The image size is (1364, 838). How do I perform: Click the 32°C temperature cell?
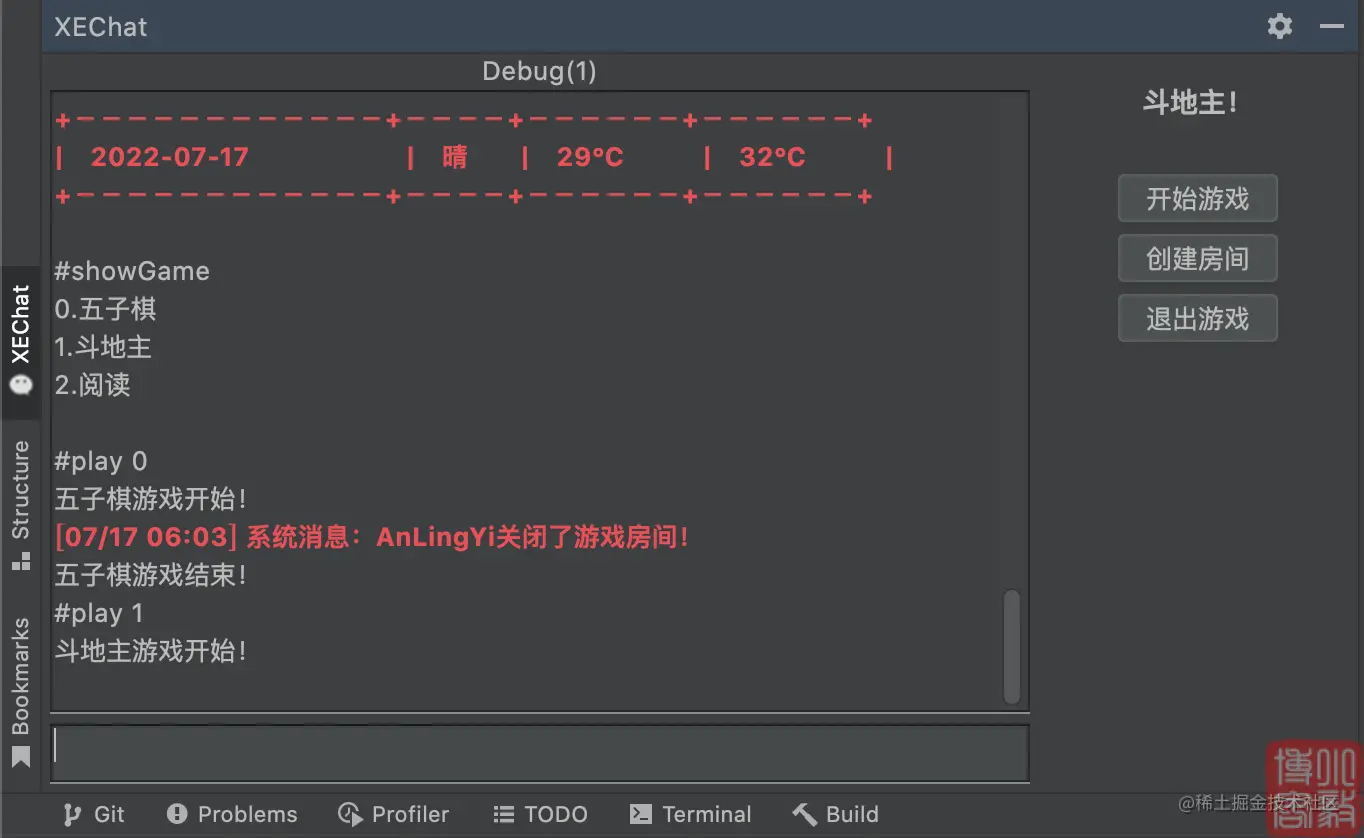772,157
